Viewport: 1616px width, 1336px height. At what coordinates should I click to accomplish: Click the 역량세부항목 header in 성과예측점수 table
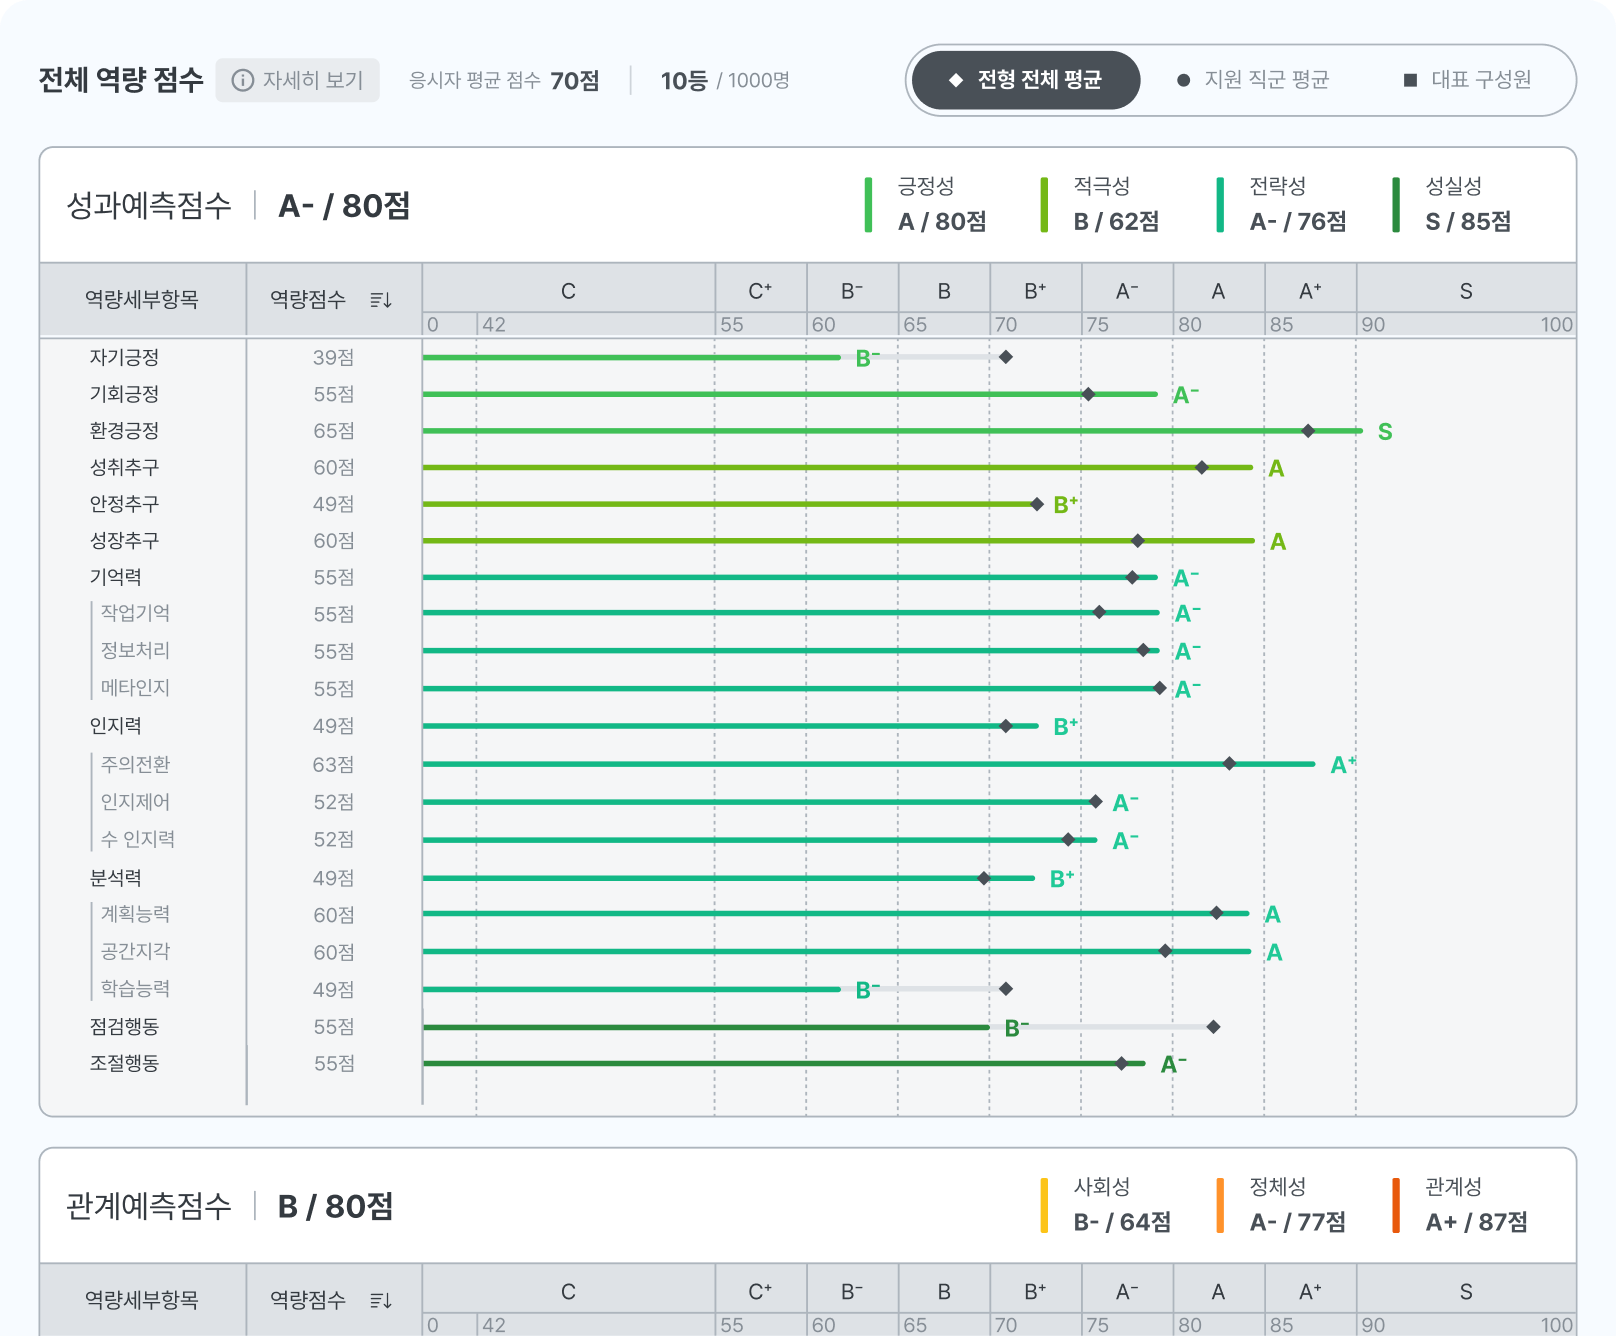pos(142,299)
